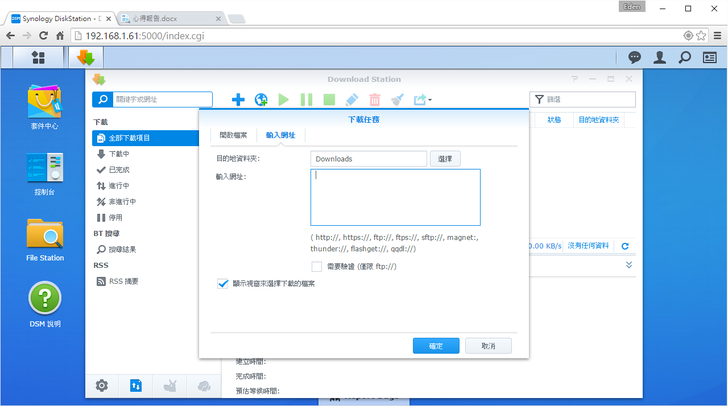Select the Completed sidebar item
Viewport: 728px width, 406px height.
point(146,170)
